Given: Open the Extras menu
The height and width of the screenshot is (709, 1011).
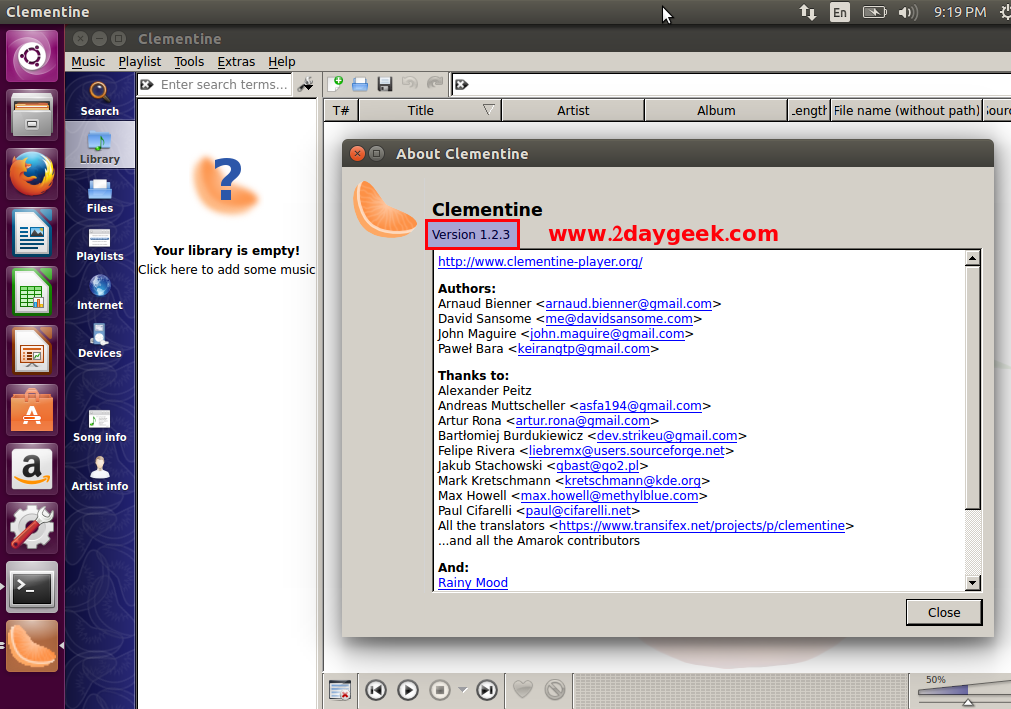Looking at the screenshot, I should 236,61.
